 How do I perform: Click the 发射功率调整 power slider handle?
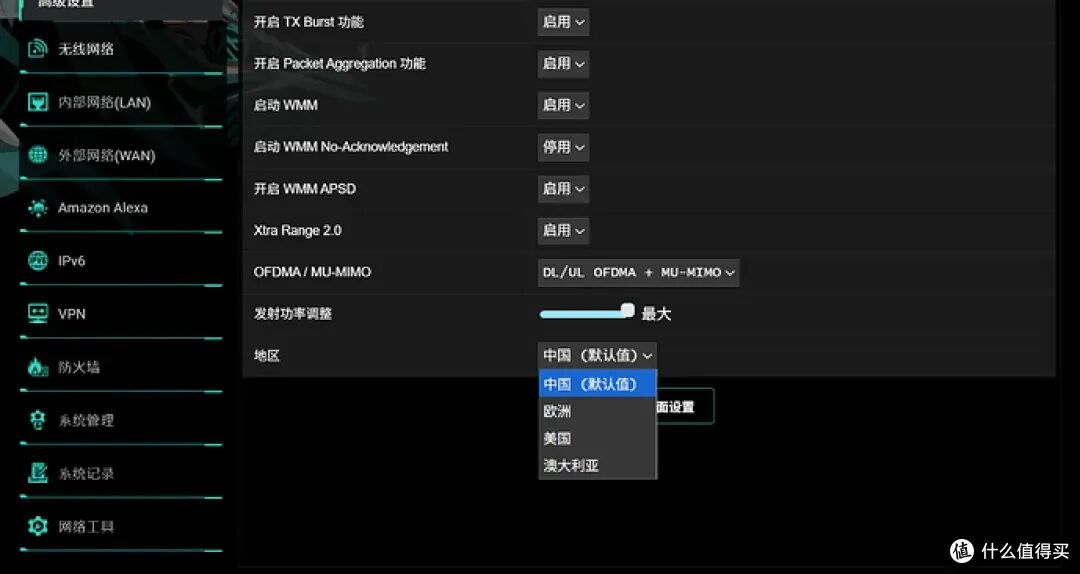627,310
